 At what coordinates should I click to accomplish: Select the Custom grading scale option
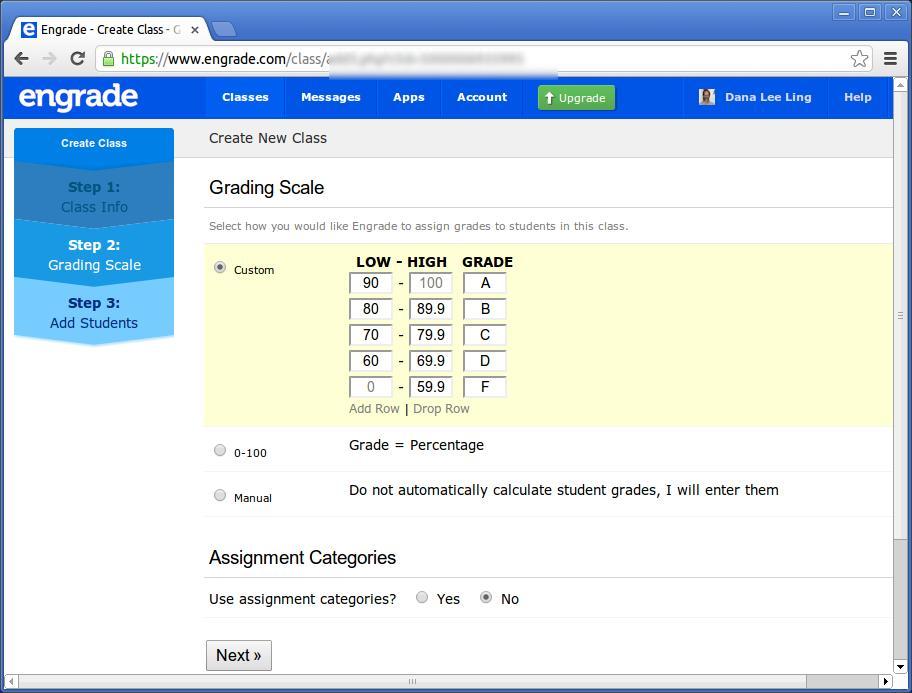[221, 266]
